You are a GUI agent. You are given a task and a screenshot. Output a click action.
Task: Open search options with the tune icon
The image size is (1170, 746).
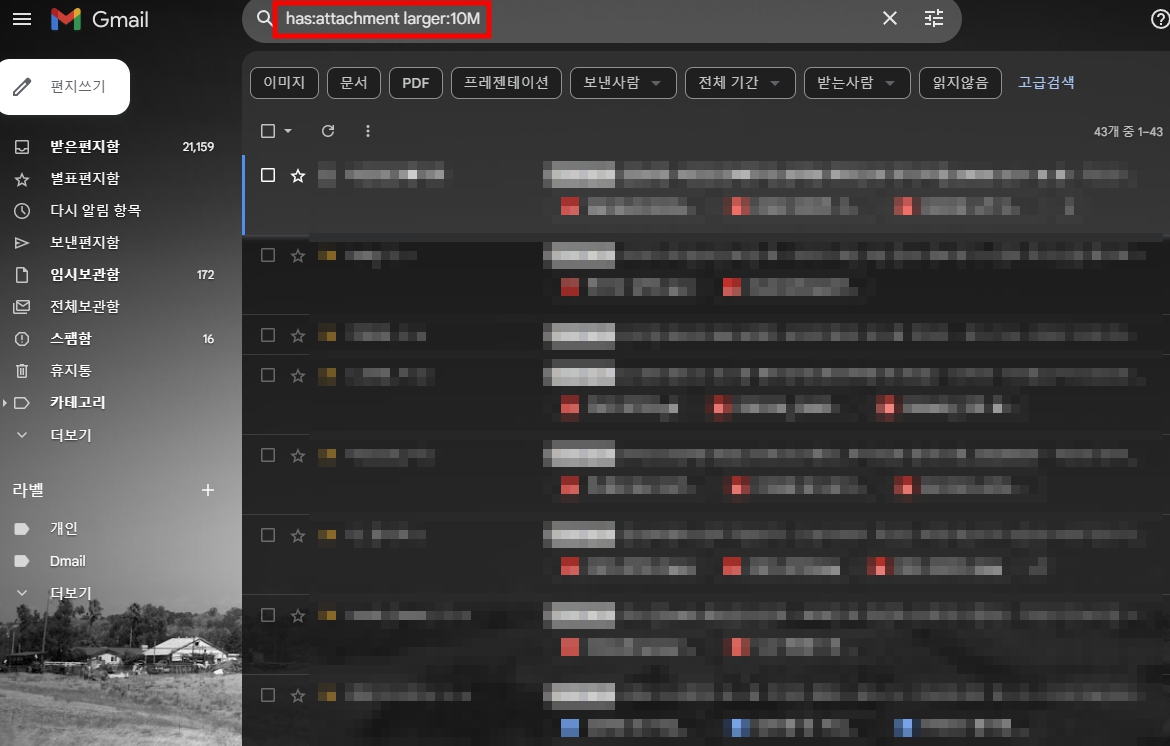tap(933, 18)
